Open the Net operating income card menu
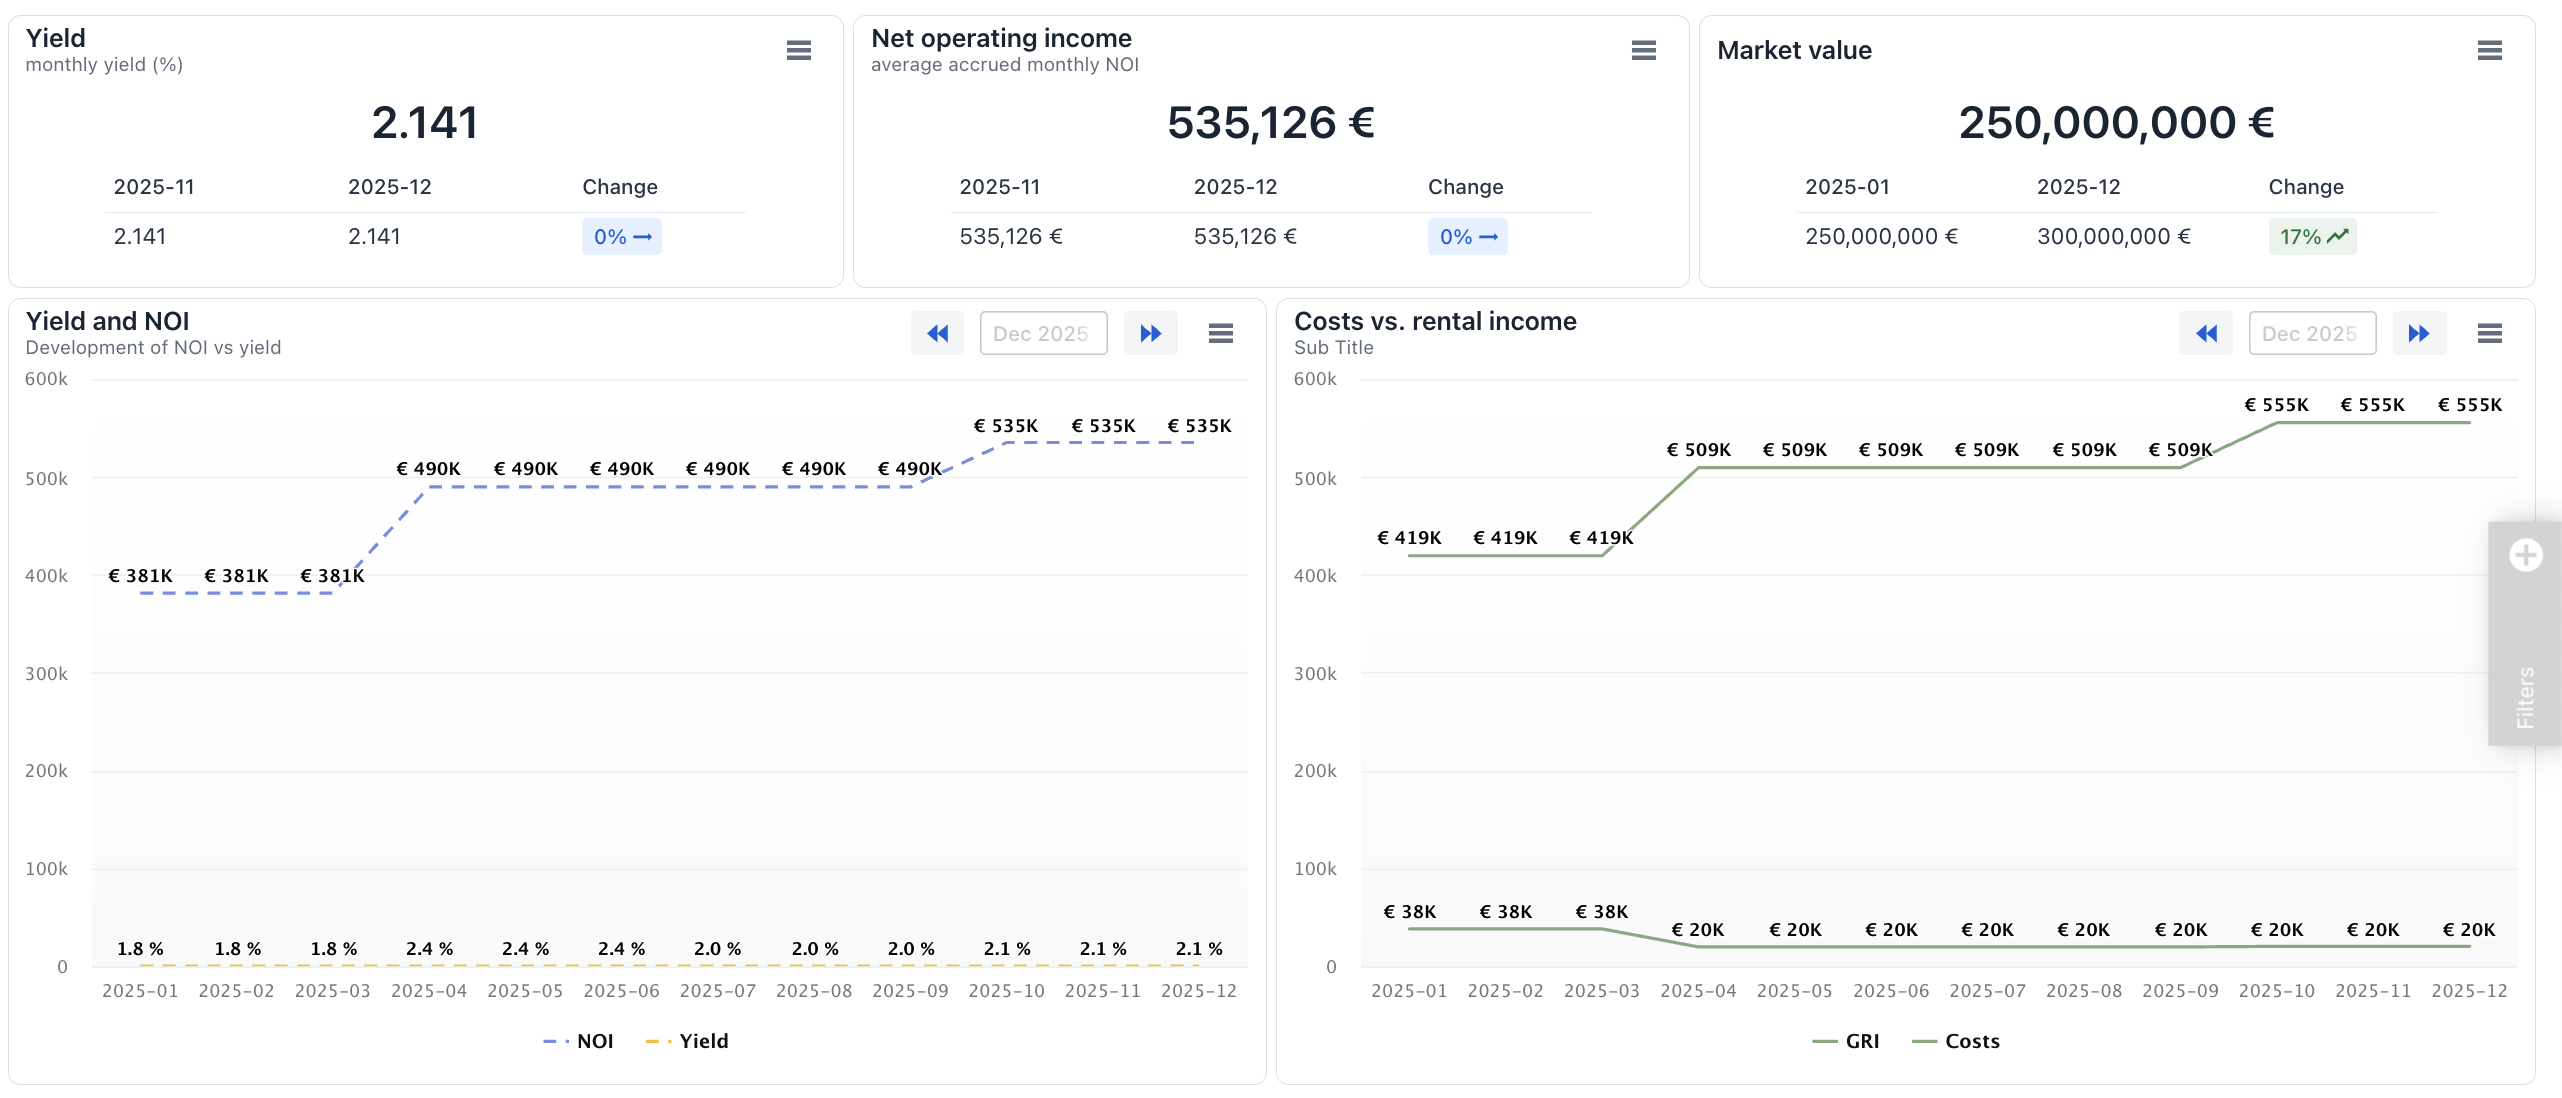The image size is (2562, 1098). point(1643,50)
